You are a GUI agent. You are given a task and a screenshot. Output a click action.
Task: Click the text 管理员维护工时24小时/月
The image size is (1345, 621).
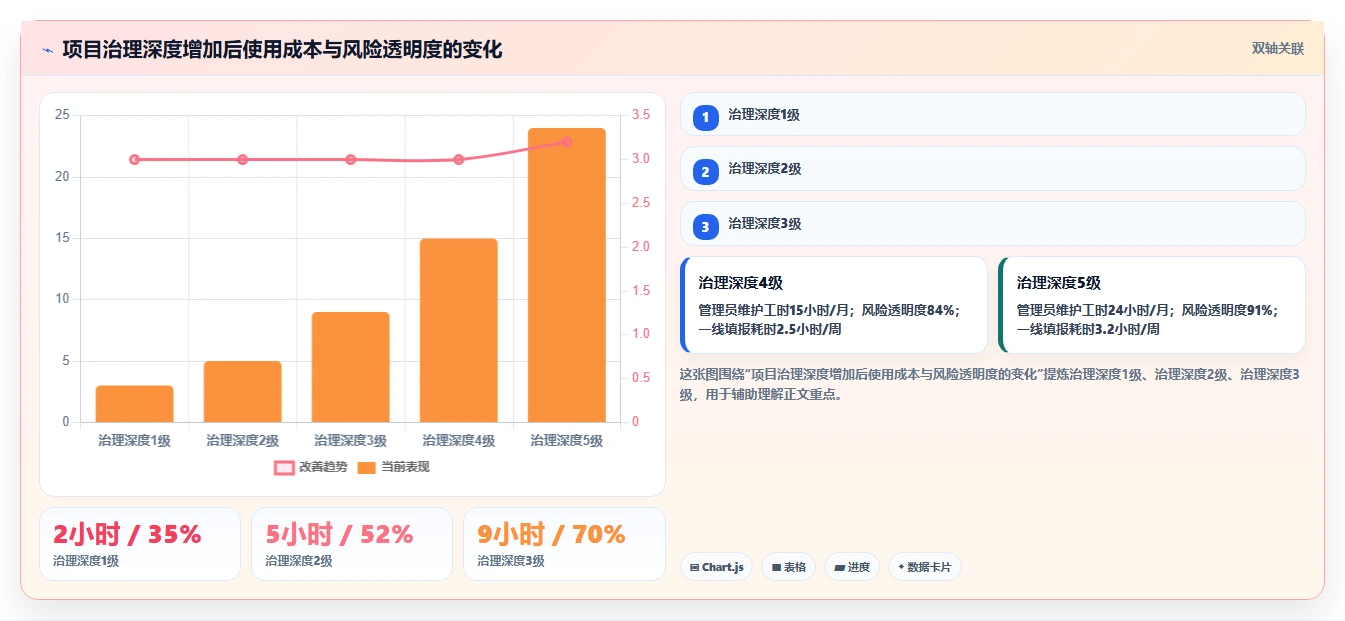pyautogui.click(x=1095, y=310)
